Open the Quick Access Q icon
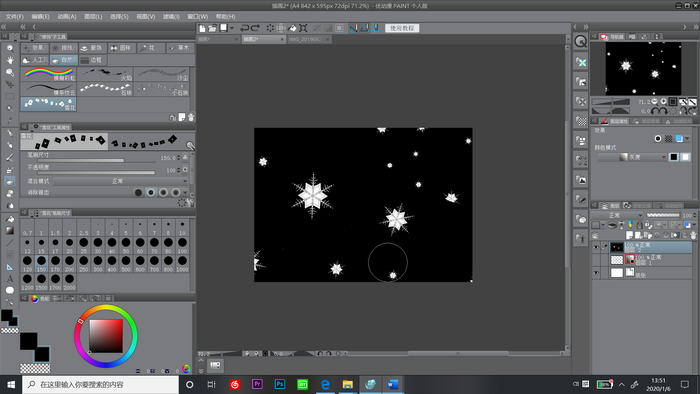 580,41
